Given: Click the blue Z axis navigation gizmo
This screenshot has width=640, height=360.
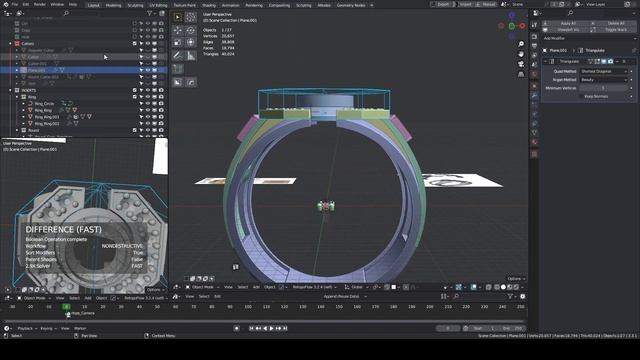Looking at the screenshot, I should pos(512,16).
